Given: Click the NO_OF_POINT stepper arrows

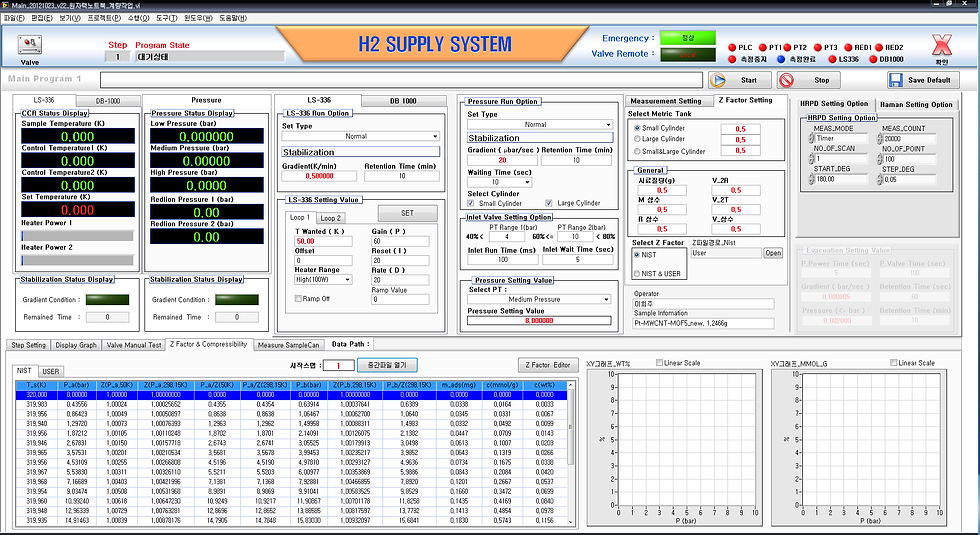Looking at the screenshot, I should 880,159.
